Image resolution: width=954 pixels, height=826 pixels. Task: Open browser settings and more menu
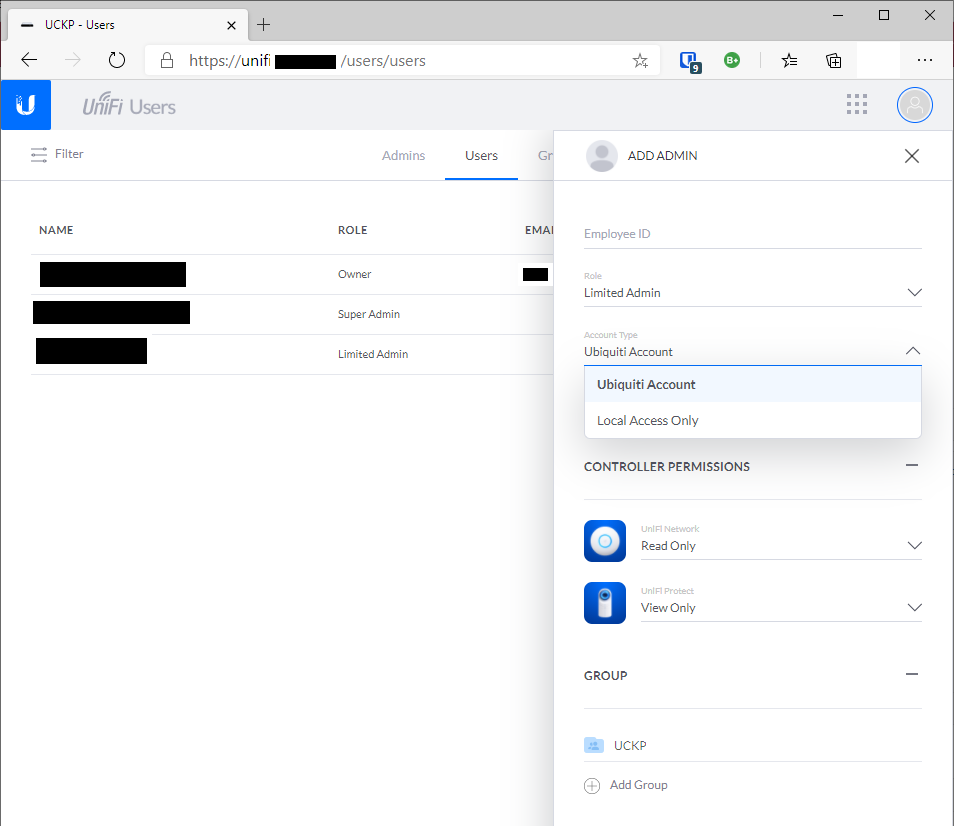click(x=925, y=60)
